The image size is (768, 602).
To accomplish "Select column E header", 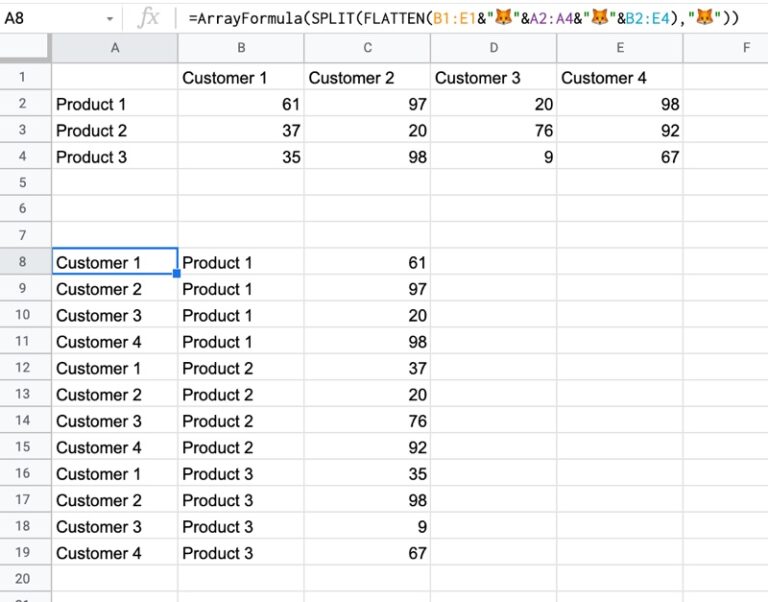I will pos(619,47).
